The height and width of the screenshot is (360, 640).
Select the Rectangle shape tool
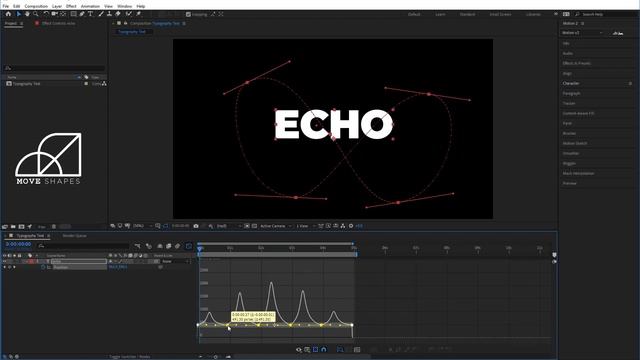(73, 14)
